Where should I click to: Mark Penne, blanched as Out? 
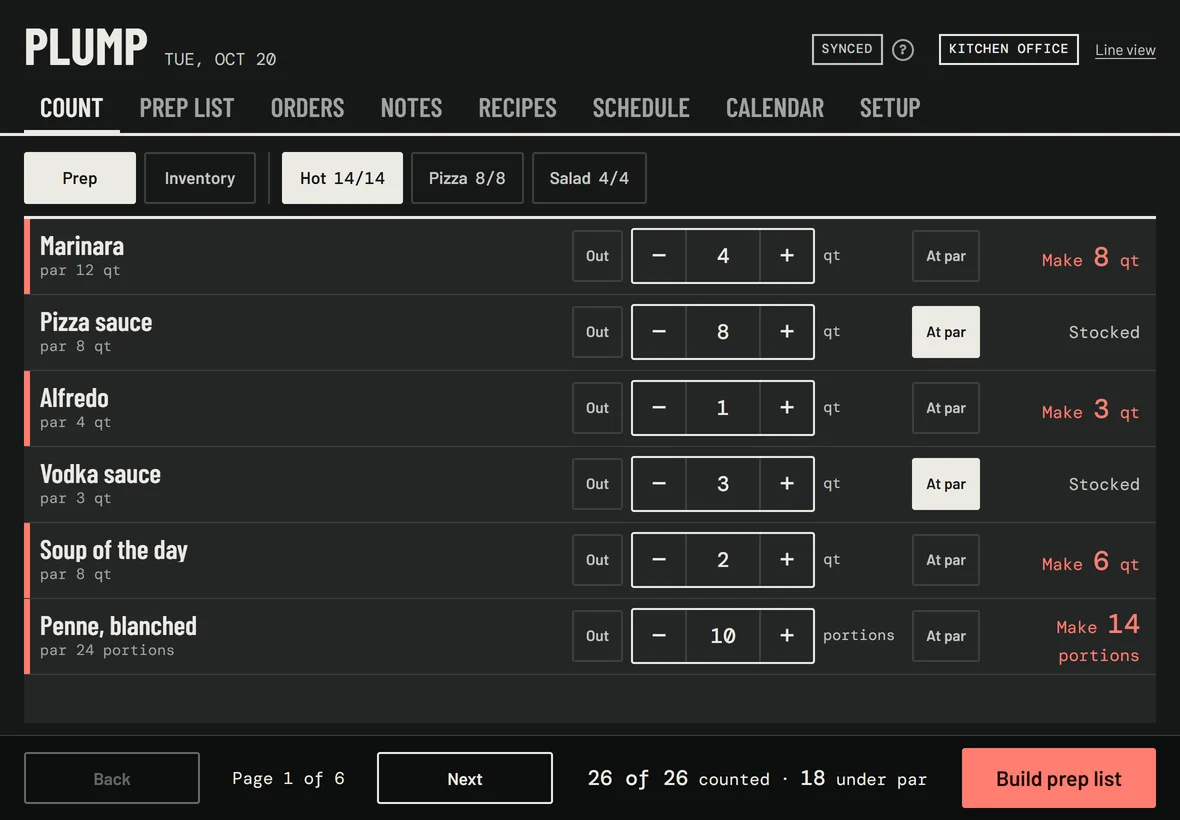click(598, 636)
